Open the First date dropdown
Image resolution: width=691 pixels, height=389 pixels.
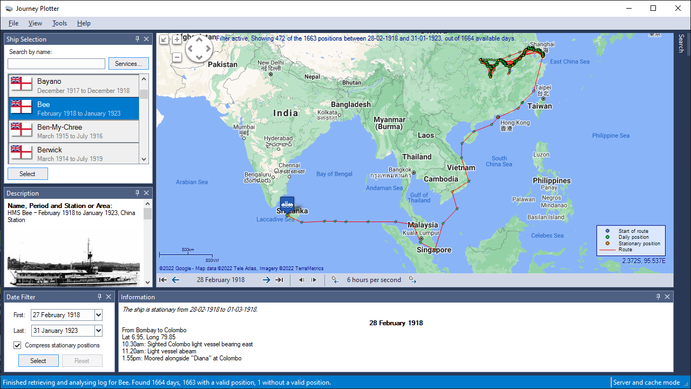(x=98, y=315)
